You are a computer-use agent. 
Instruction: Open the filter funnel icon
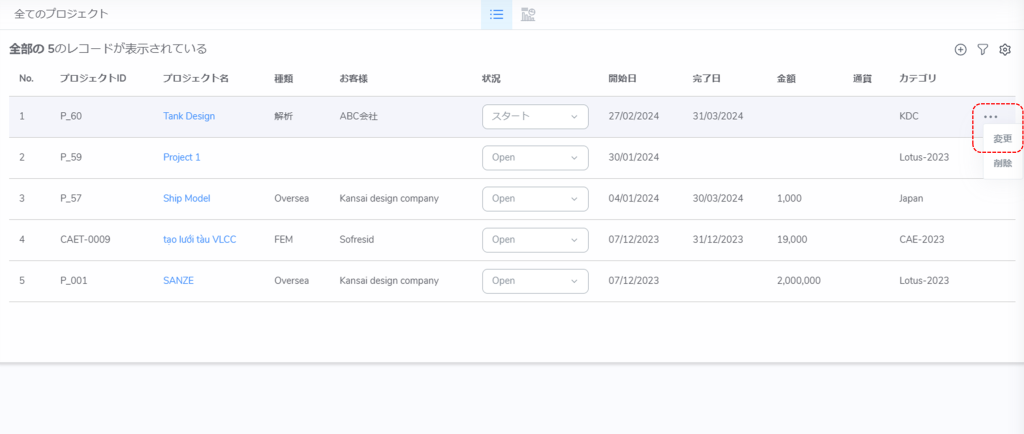tap(983, 49)
